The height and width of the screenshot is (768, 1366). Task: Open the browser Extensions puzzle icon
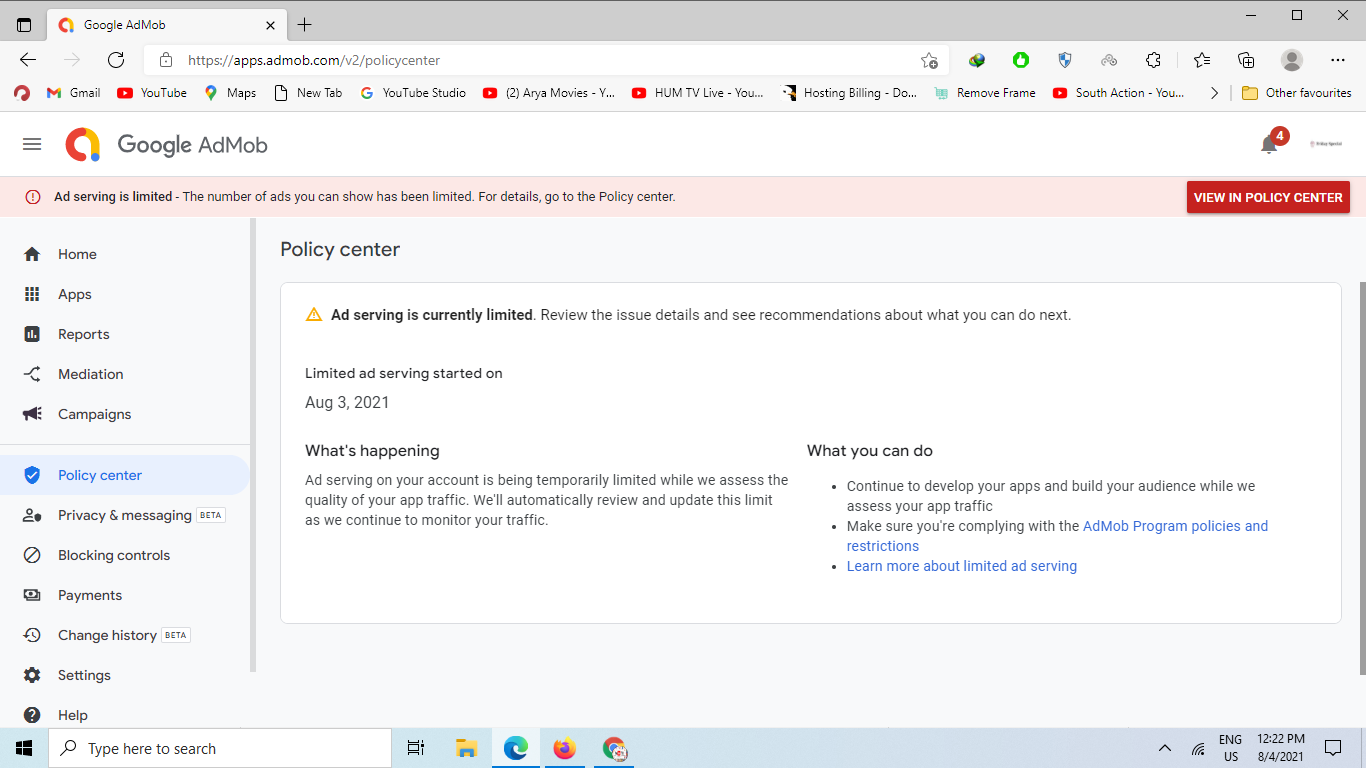(x=1153, y=60)
